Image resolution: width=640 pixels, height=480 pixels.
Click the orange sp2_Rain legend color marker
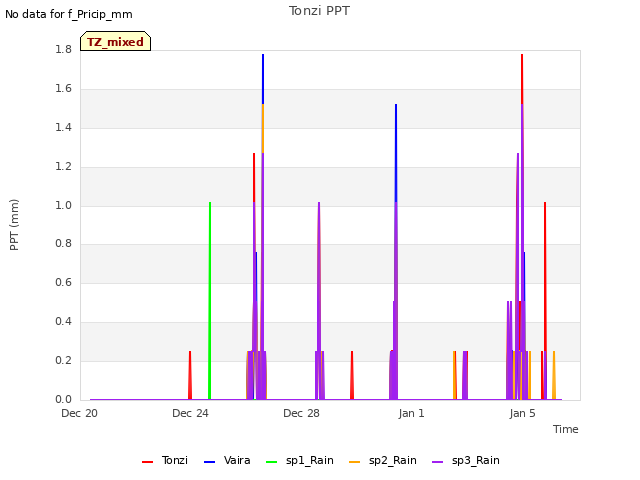(355, 462)
